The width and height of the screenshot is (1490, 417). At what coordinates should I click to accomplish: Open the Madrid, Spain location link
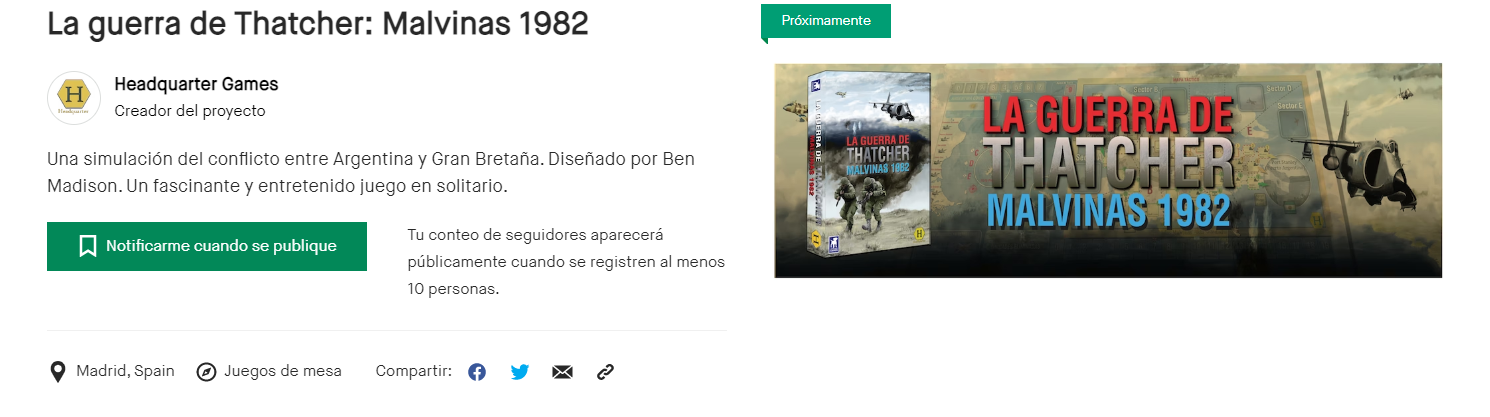coord(125,371)
